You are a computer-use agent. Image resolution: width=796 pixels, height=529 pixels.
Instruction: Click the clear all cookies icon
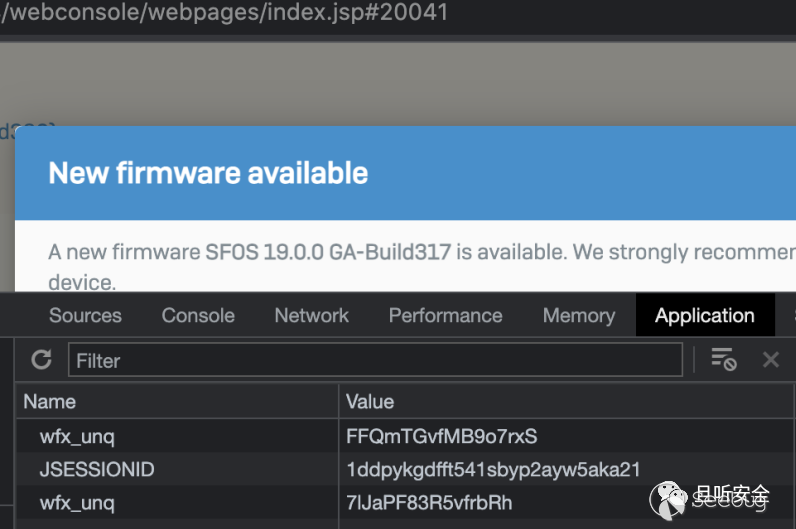(723, 360)
